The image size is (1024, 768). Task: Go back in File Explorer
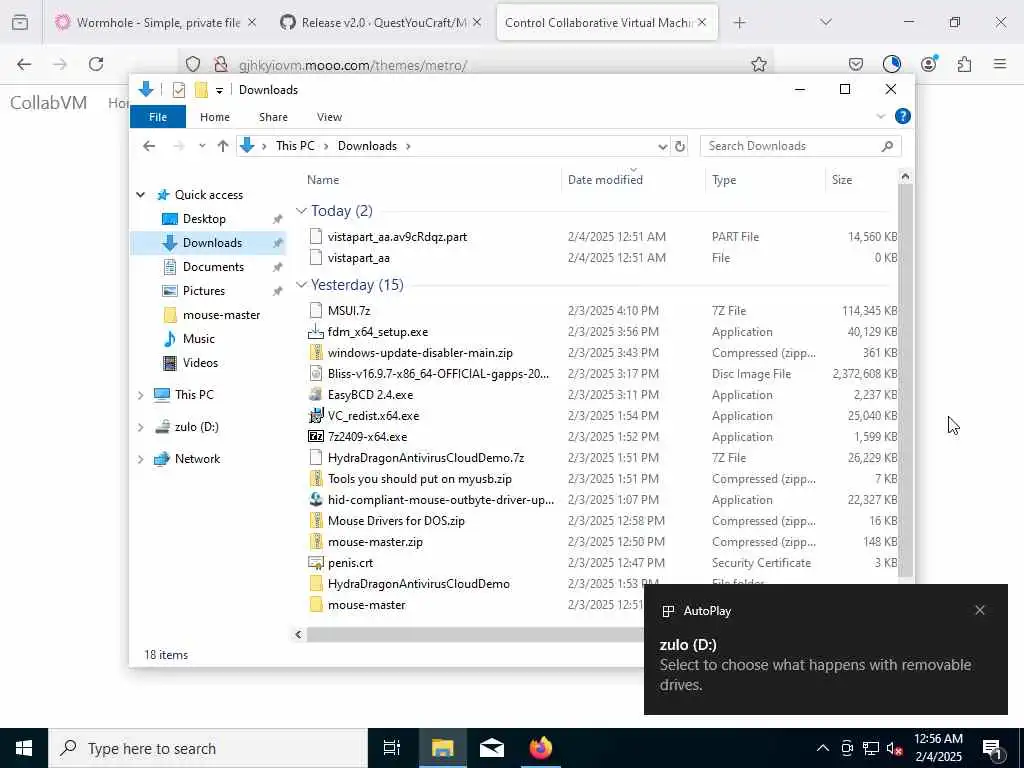[x=149, y=146]
